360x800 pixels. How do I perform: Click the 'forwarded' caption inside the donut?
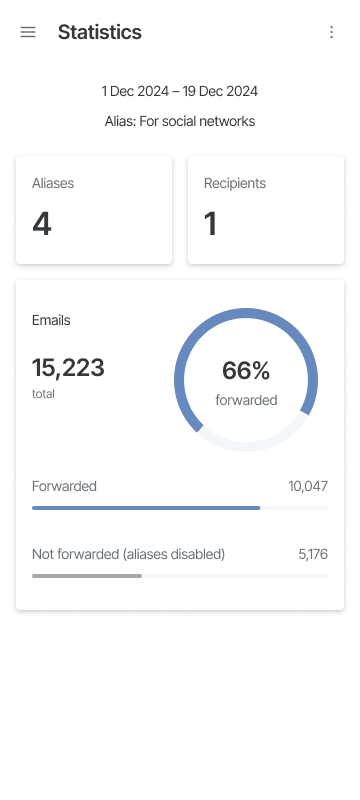pyautogui.click(x=246, y=400)
